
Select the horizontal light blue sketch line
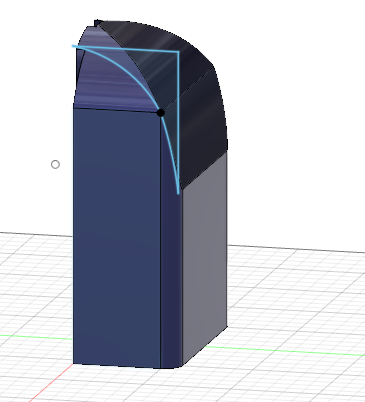click(x=127, y=49)
